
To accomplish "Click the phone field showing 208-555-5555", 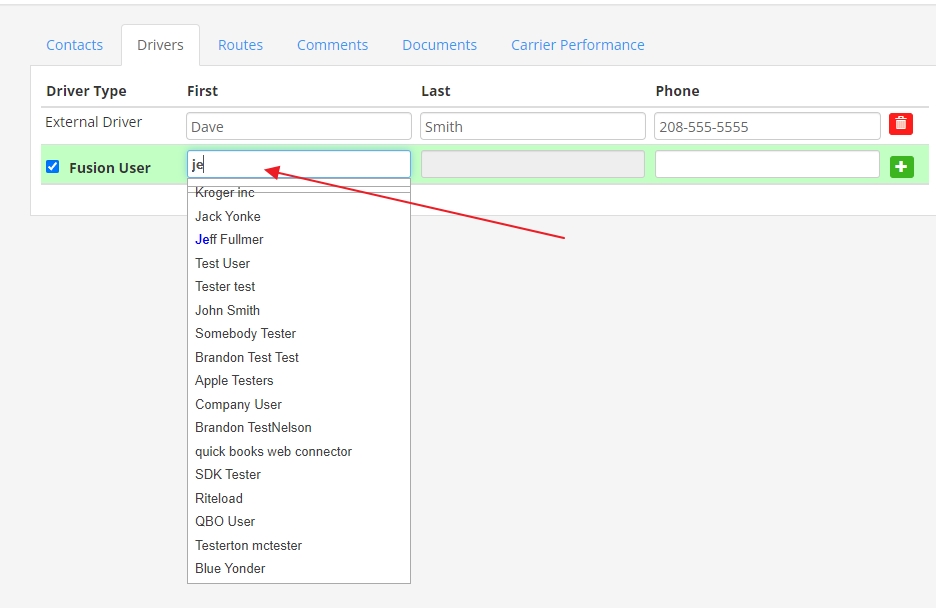I will [x=766, y=127].
